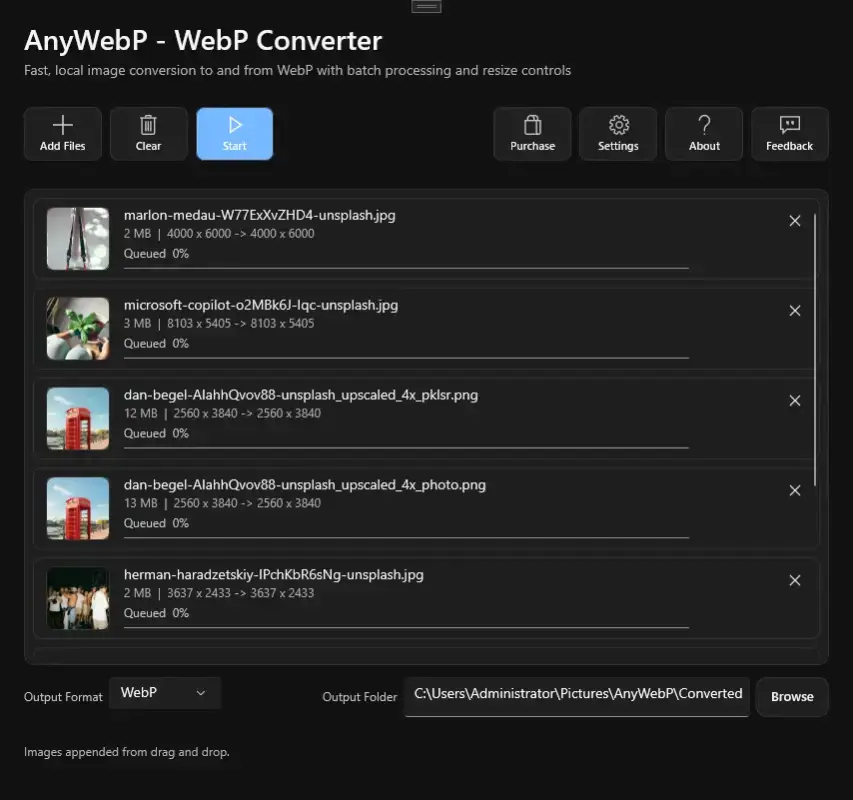853x800 pixels.
Task: Select the 4x_photo.png phone booth thumbnail
Action: tap(78, 508)
